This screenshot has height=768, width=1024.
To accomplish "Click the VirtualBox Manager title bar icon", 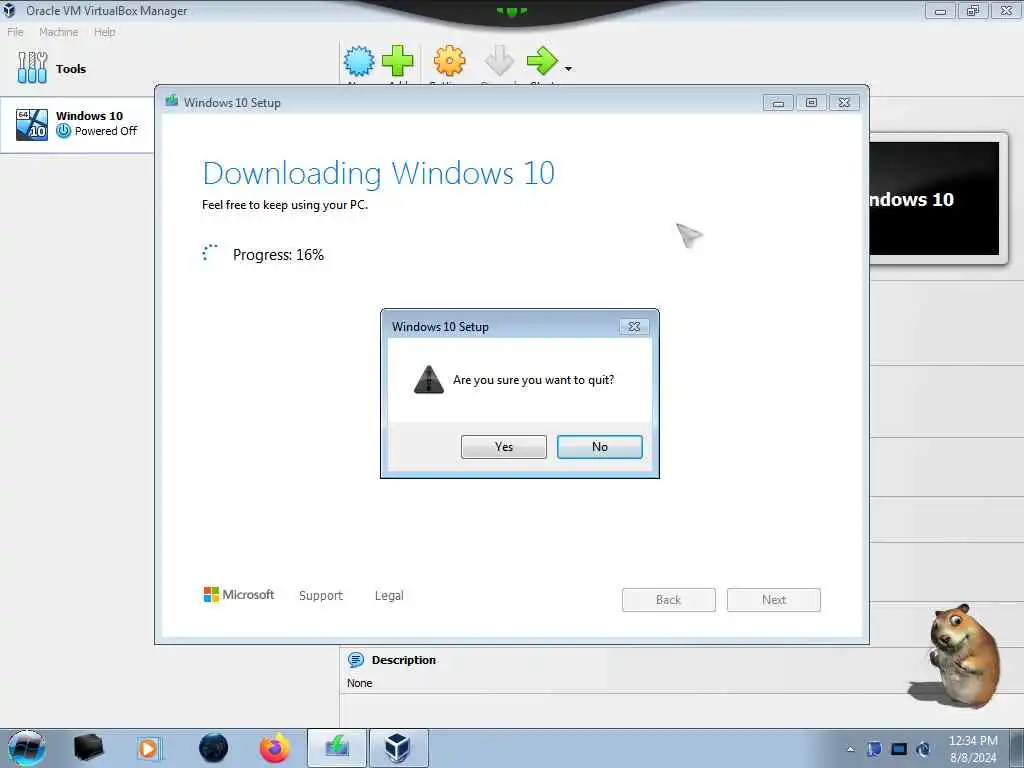I will click(9, 10).
